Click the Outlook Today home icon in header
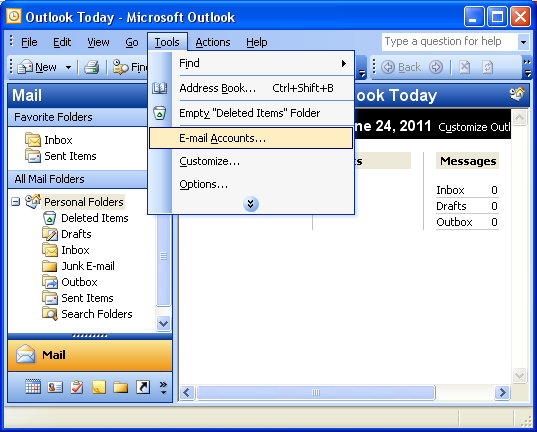This screenshot has width=537, height=432. click(x=517, y=94)
